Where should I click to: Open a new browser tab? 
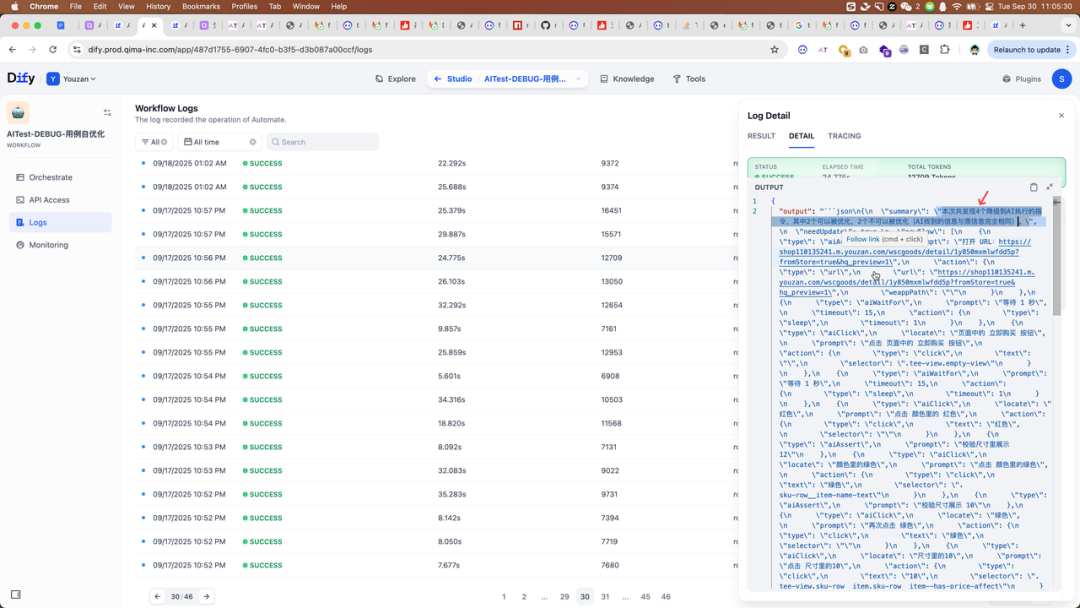(1022, 25)
